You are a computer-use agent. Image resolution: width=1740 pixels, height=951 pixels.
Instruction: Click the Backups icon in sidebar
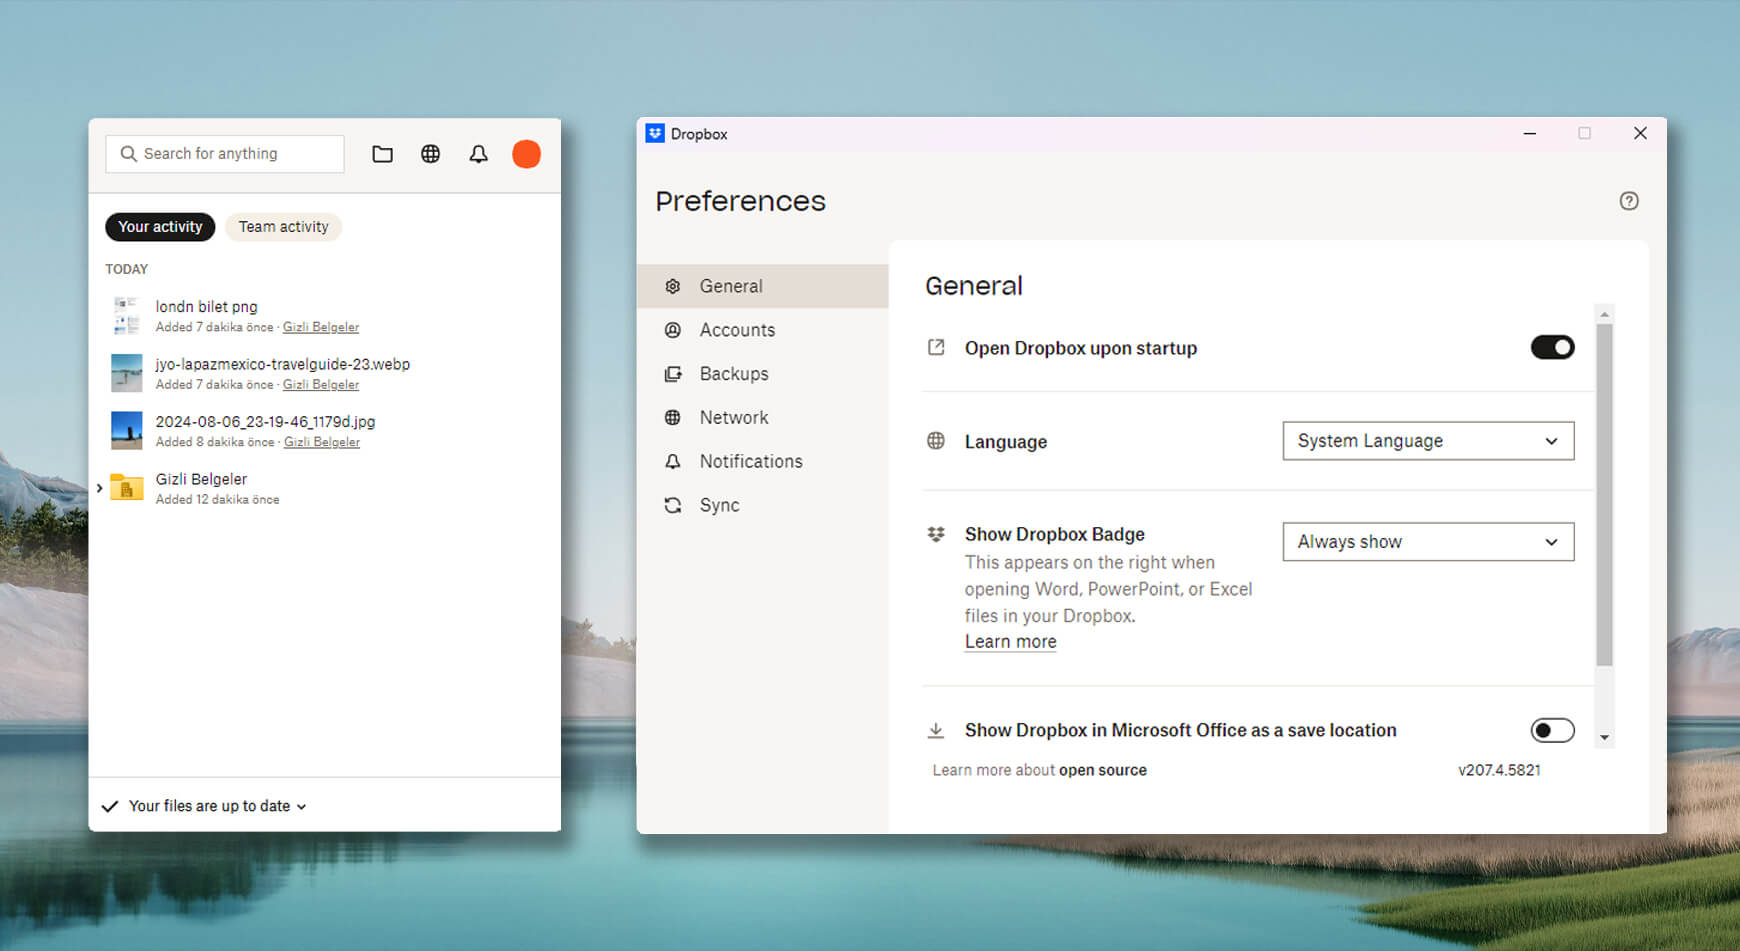pyautogui.click(x=673, y=374)
